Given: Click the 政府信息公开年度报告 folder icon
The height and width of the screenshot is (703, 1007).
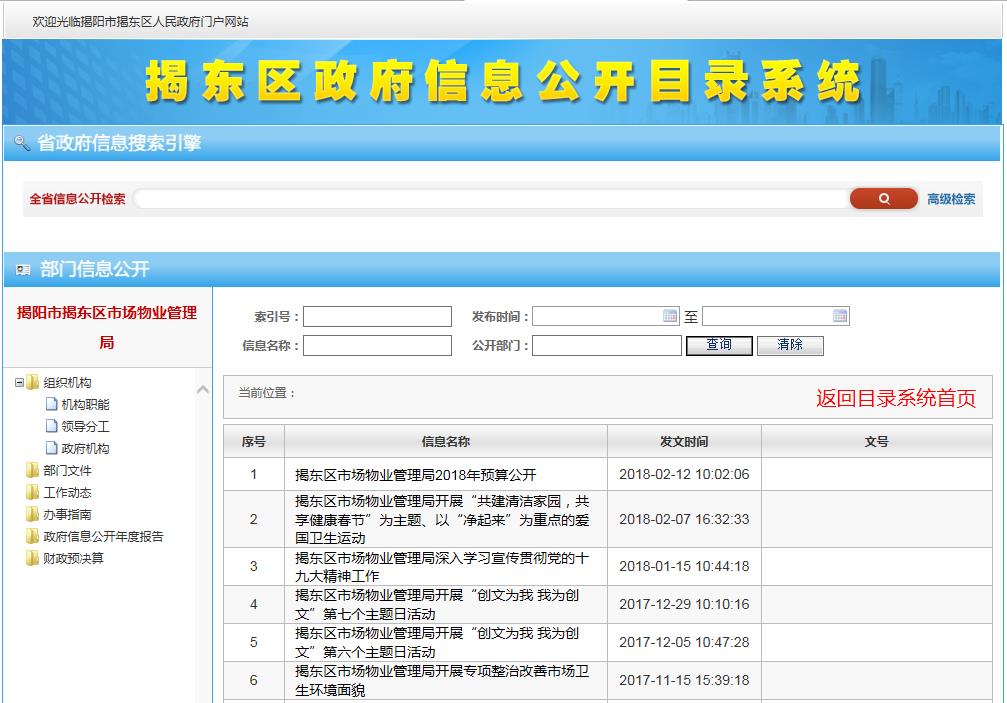Looking at the screenshot, I should [x=33, y=536].
